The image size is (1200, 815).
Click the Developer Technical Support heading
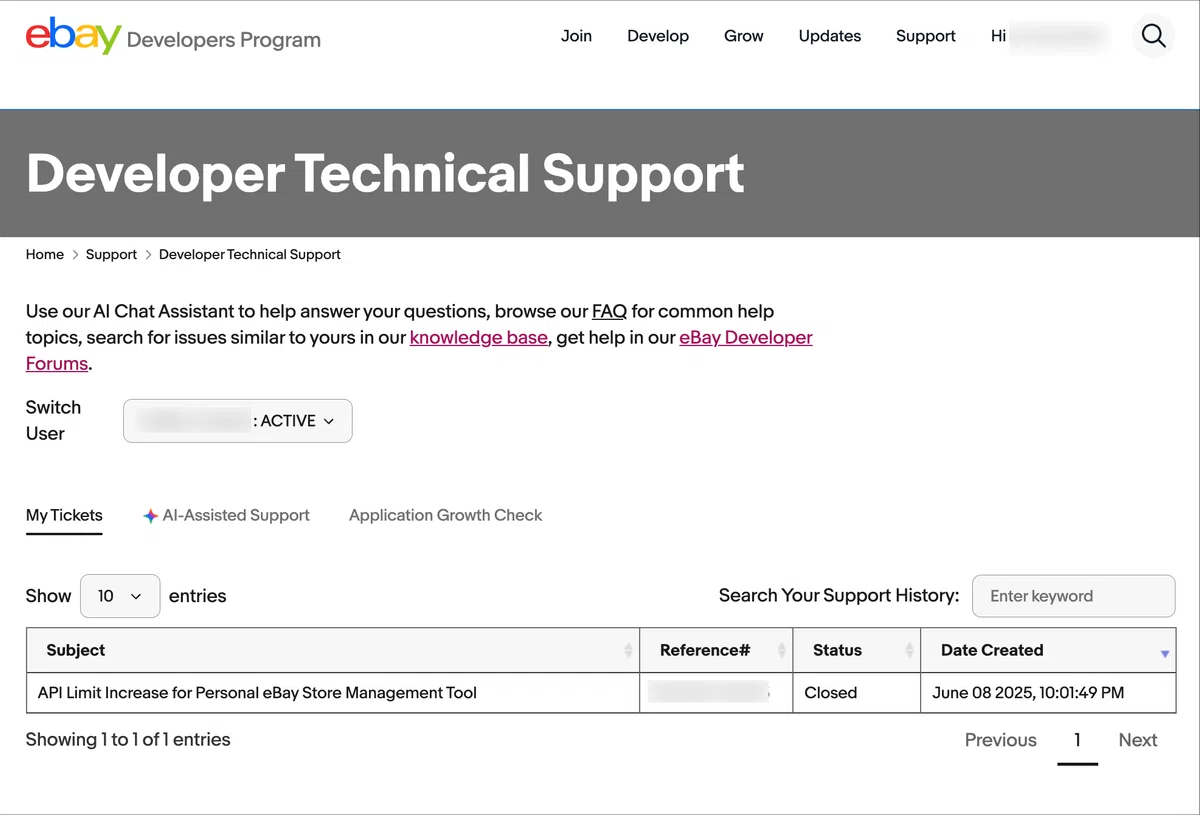click(385, 173)
